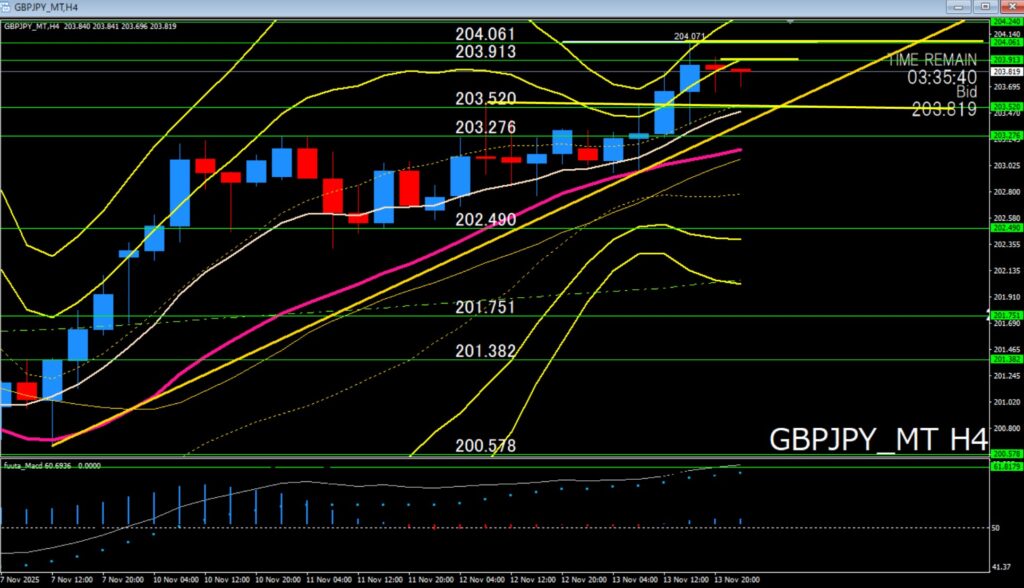Viewport: 1024px width, 588px height.
Task: Click the current price tag 203.819 on price axis
Action: (1005, 72)
